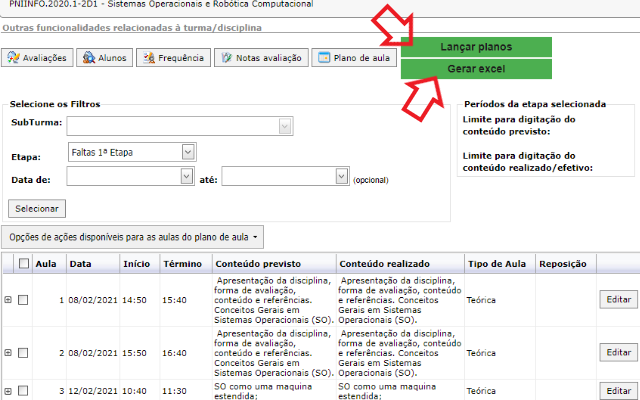Click the green Lançar planos button
This screenshot has width=640, height=400.
tap(476, 47)
